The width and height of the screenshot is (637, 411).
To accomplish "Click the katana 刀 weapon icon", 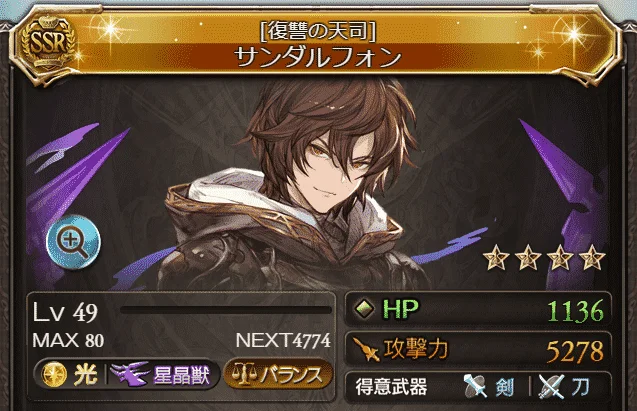I will [551, 386].
